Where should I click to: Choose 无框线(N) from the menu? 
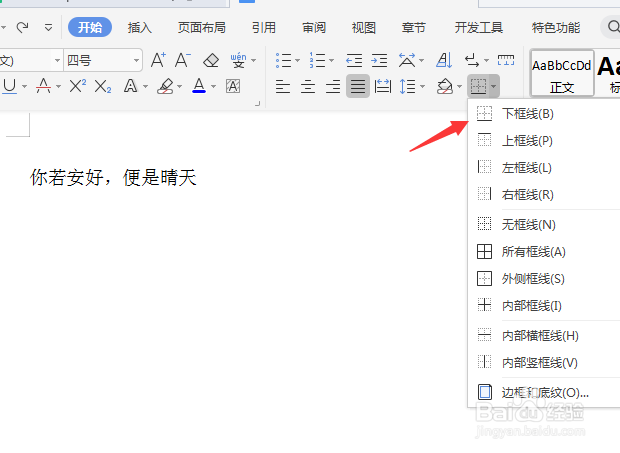pyautogui.click(x=544, y=225)
